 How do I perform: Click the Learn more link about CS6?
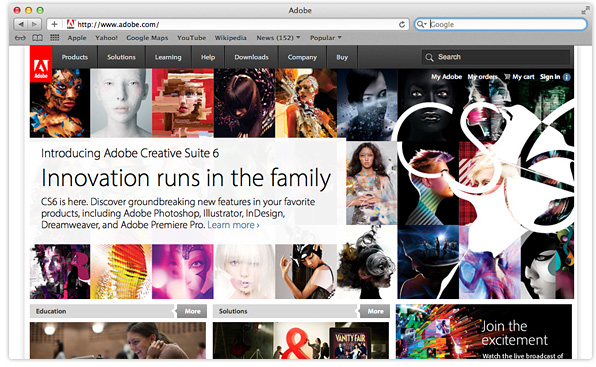point(233,225)
